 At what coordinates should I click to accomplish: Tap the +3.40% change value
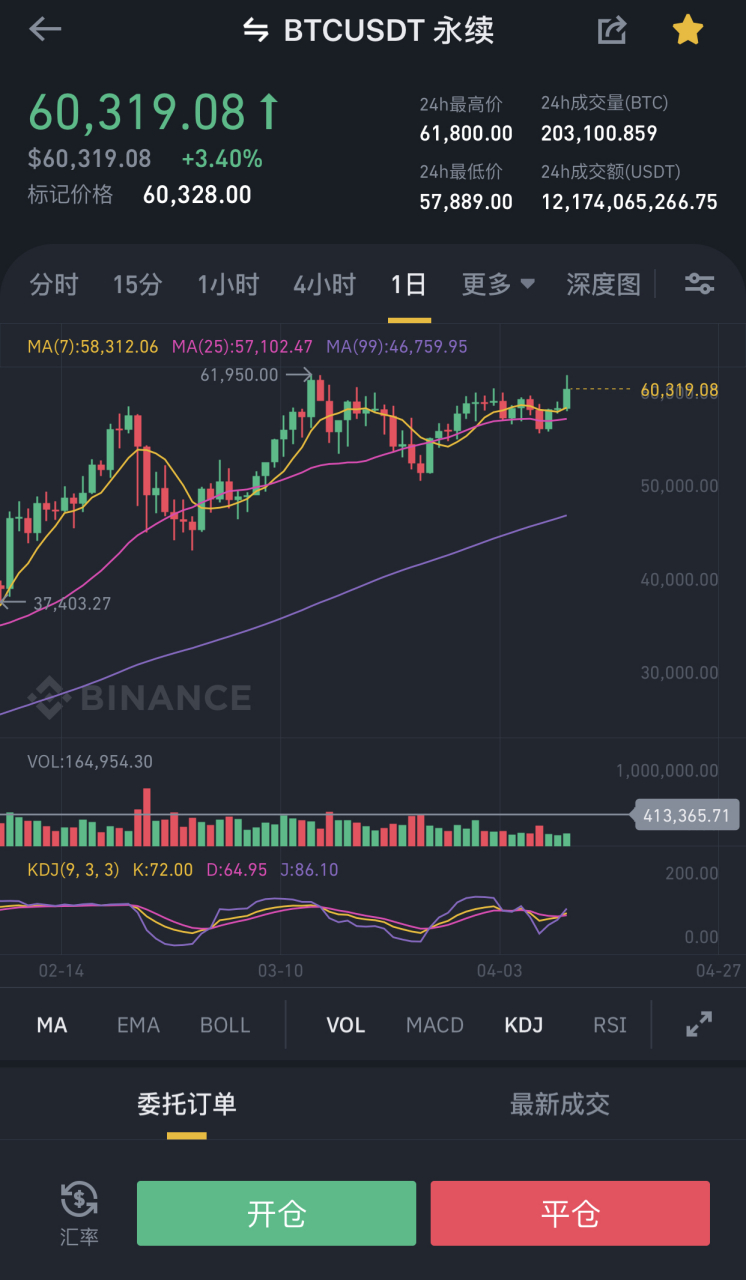[x=222, y=158]
